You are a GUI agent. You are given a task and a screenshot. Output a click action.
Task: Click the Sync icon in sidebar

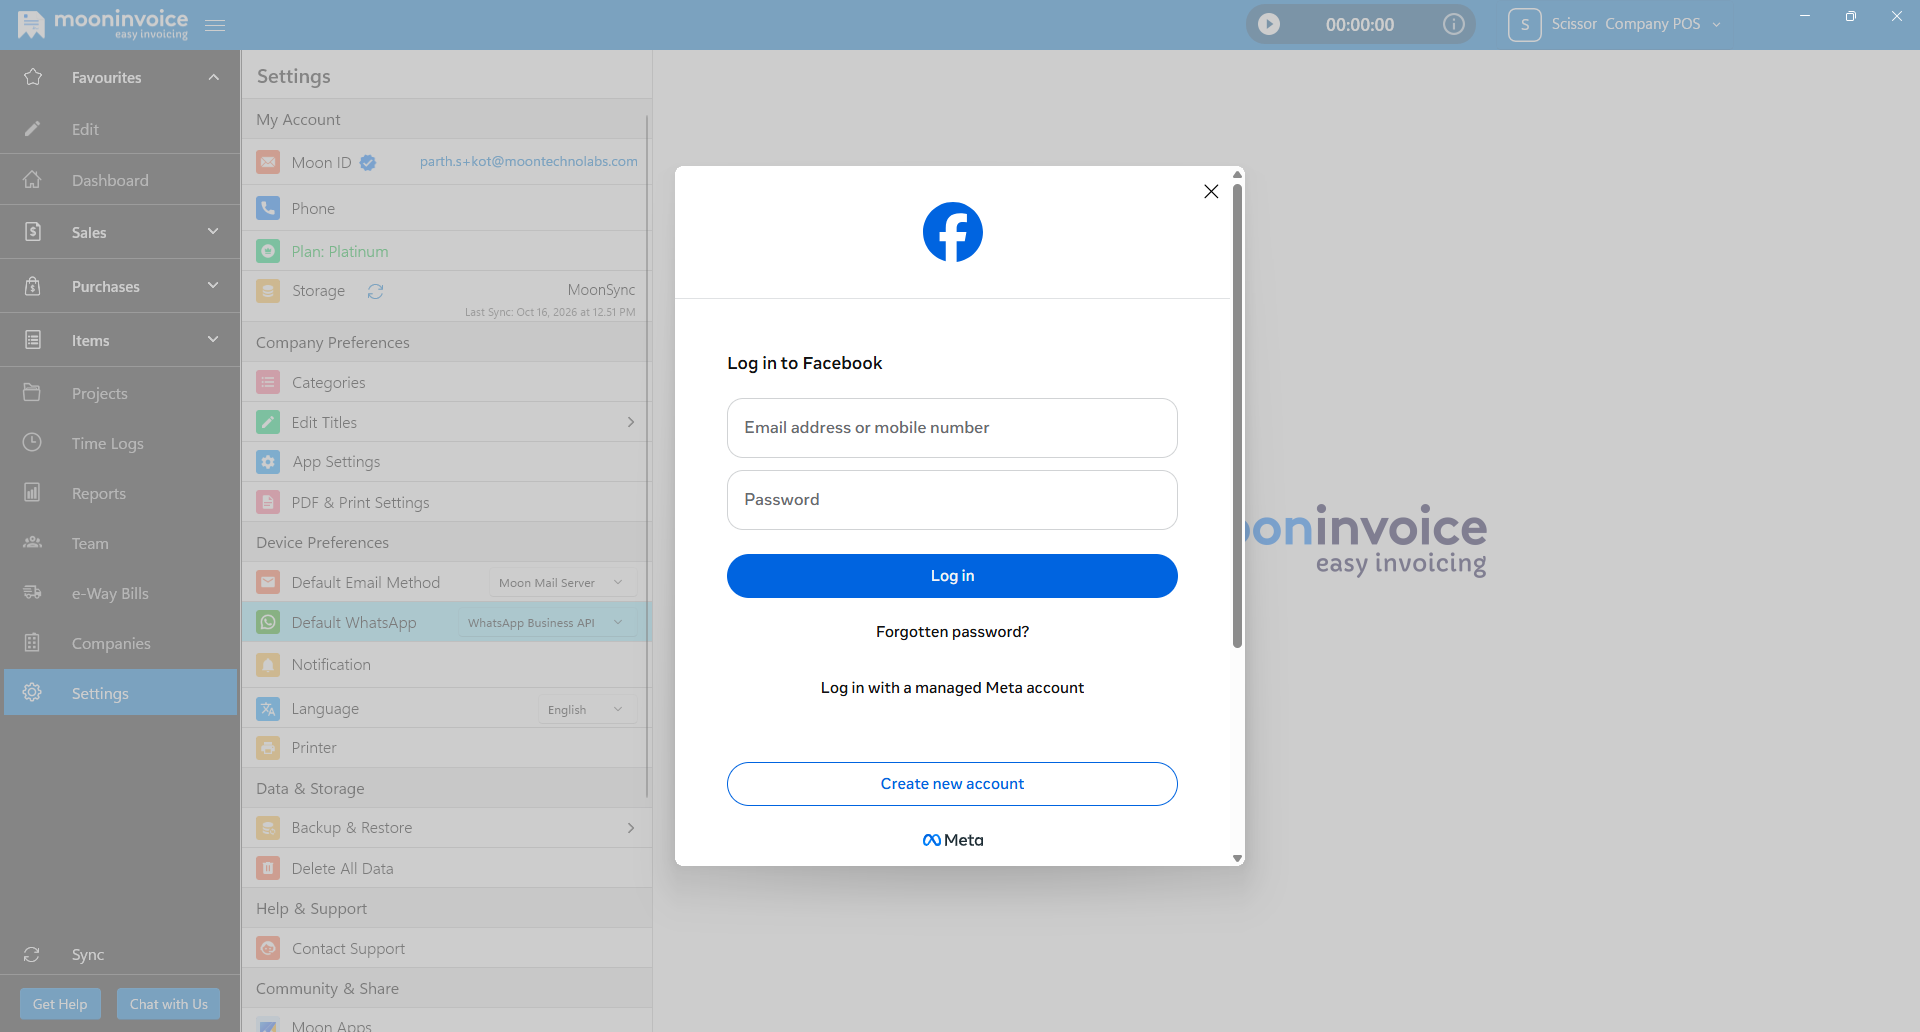click(x=32, y=954)
